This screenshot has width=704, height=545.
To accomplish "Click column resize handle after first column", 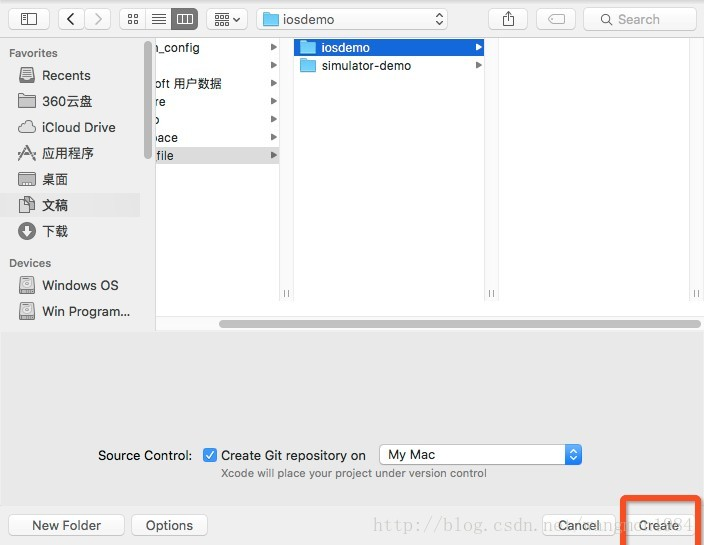I will click(x=286, y=294).
